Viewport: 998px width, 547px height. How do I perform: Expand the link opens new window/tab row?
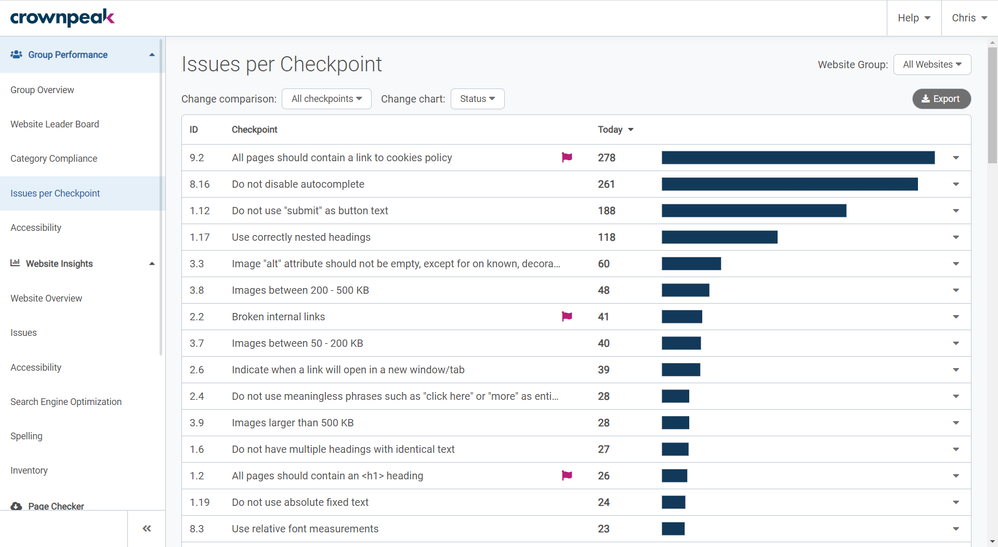pos(956,370)
